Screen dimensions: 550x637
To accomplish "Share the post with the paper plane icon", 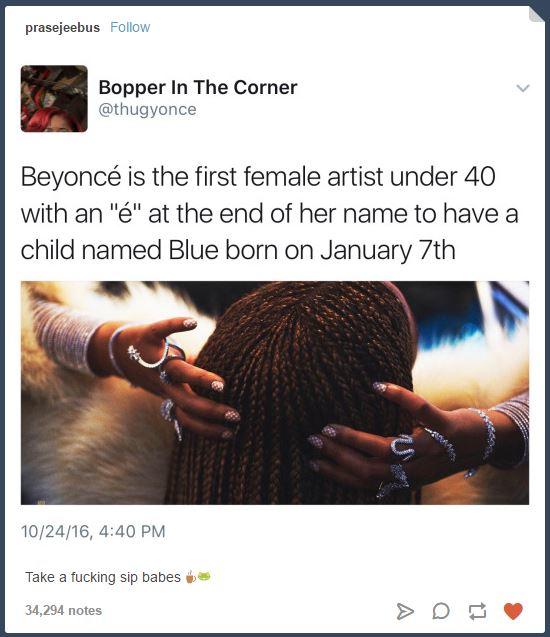I will click(x=405, y=611).
